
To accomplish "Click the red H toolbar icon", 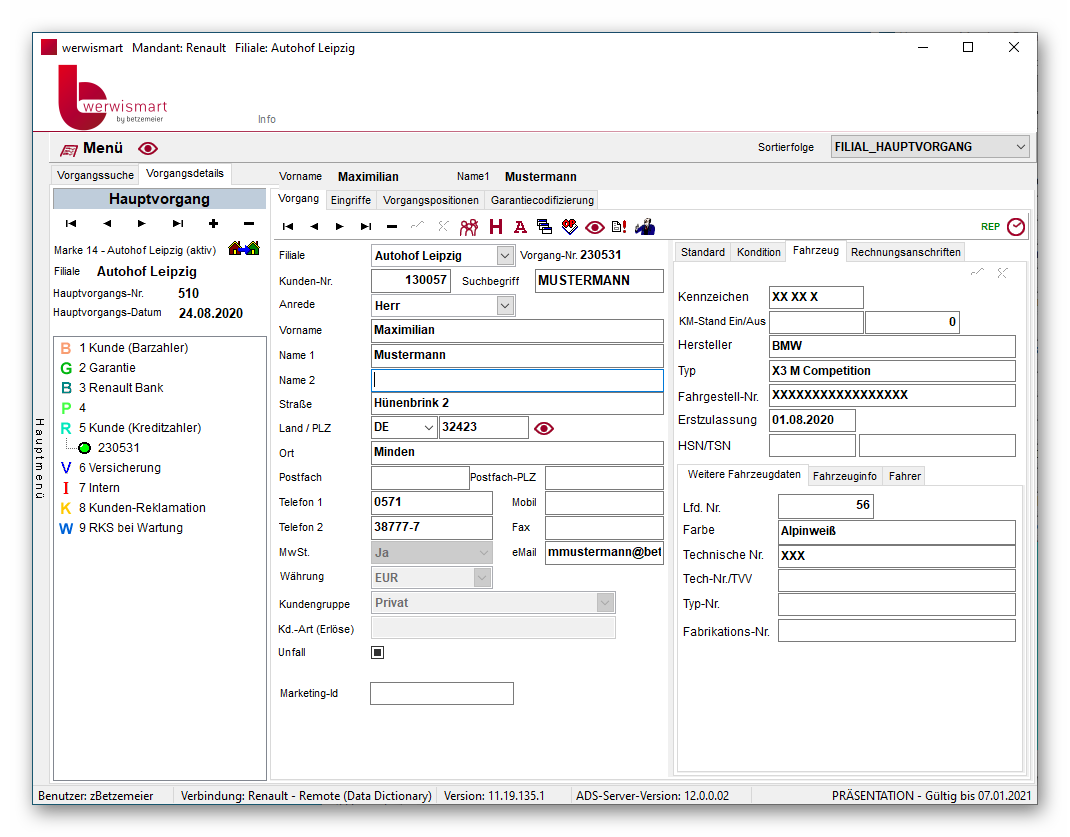I will [496, 227].
